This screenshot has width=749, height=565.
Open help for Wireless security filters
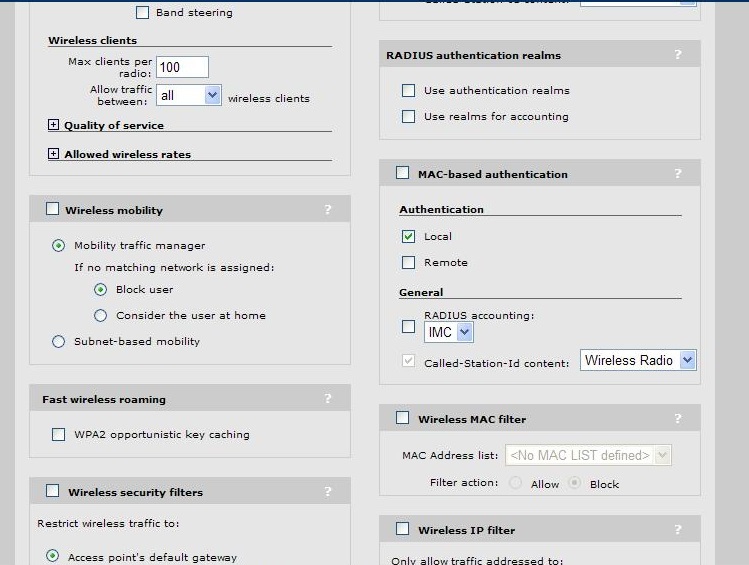(328, 492)
